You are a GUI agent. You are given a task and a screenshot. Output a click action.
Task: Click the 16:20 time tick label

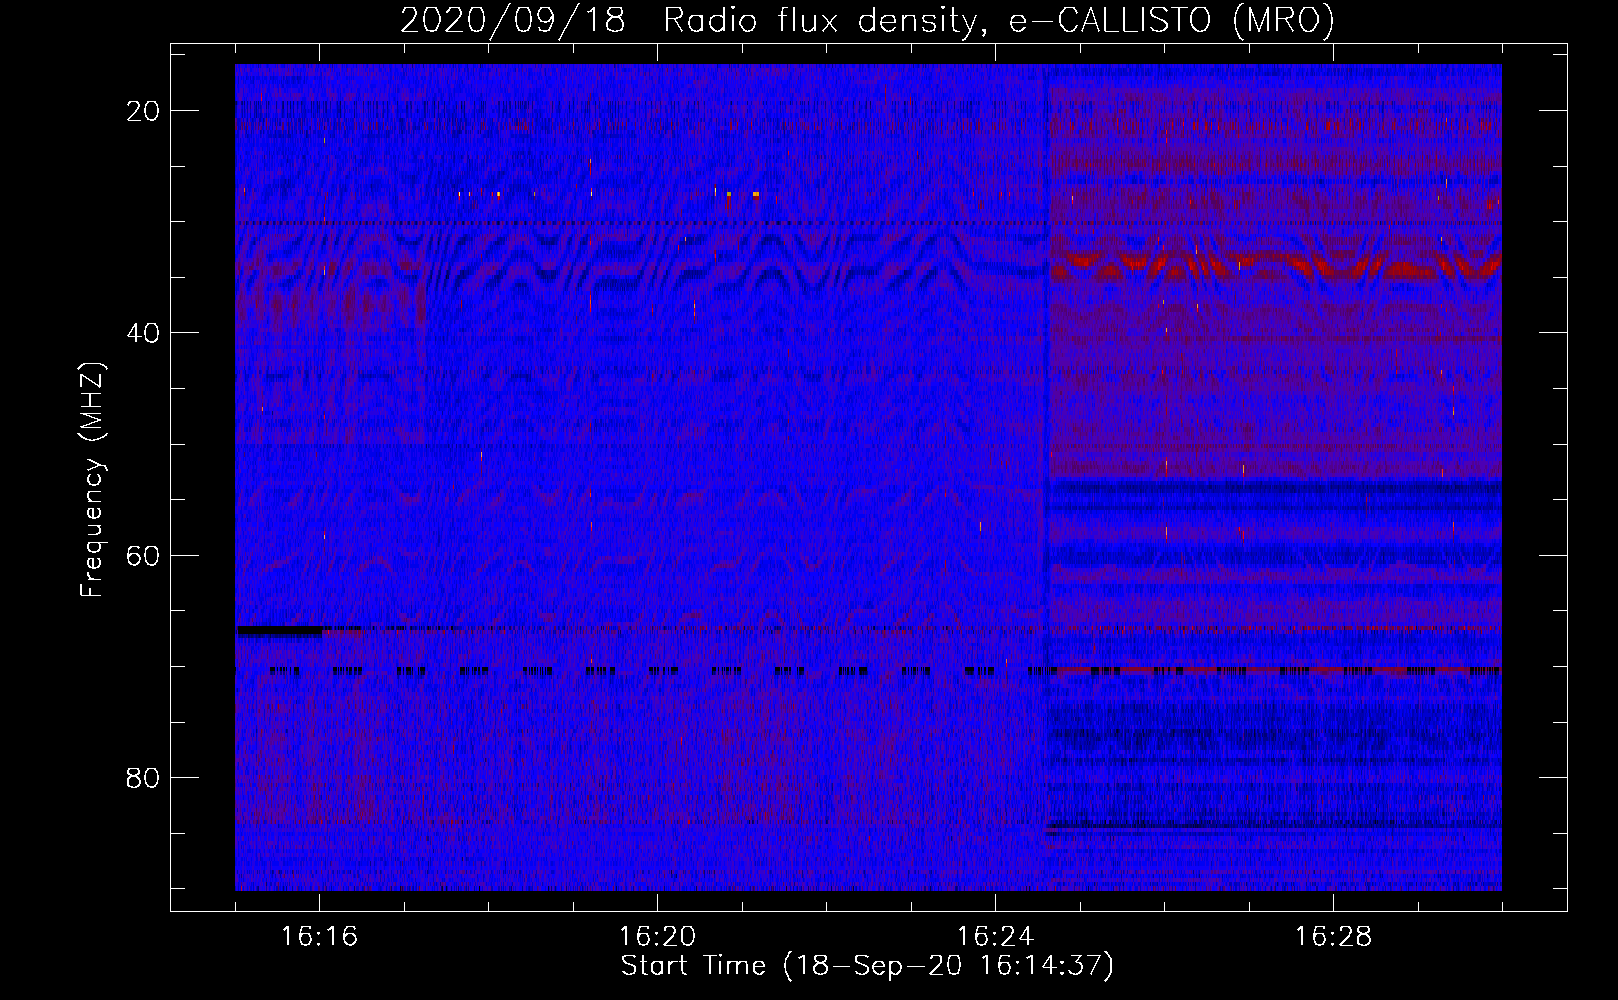657,937
